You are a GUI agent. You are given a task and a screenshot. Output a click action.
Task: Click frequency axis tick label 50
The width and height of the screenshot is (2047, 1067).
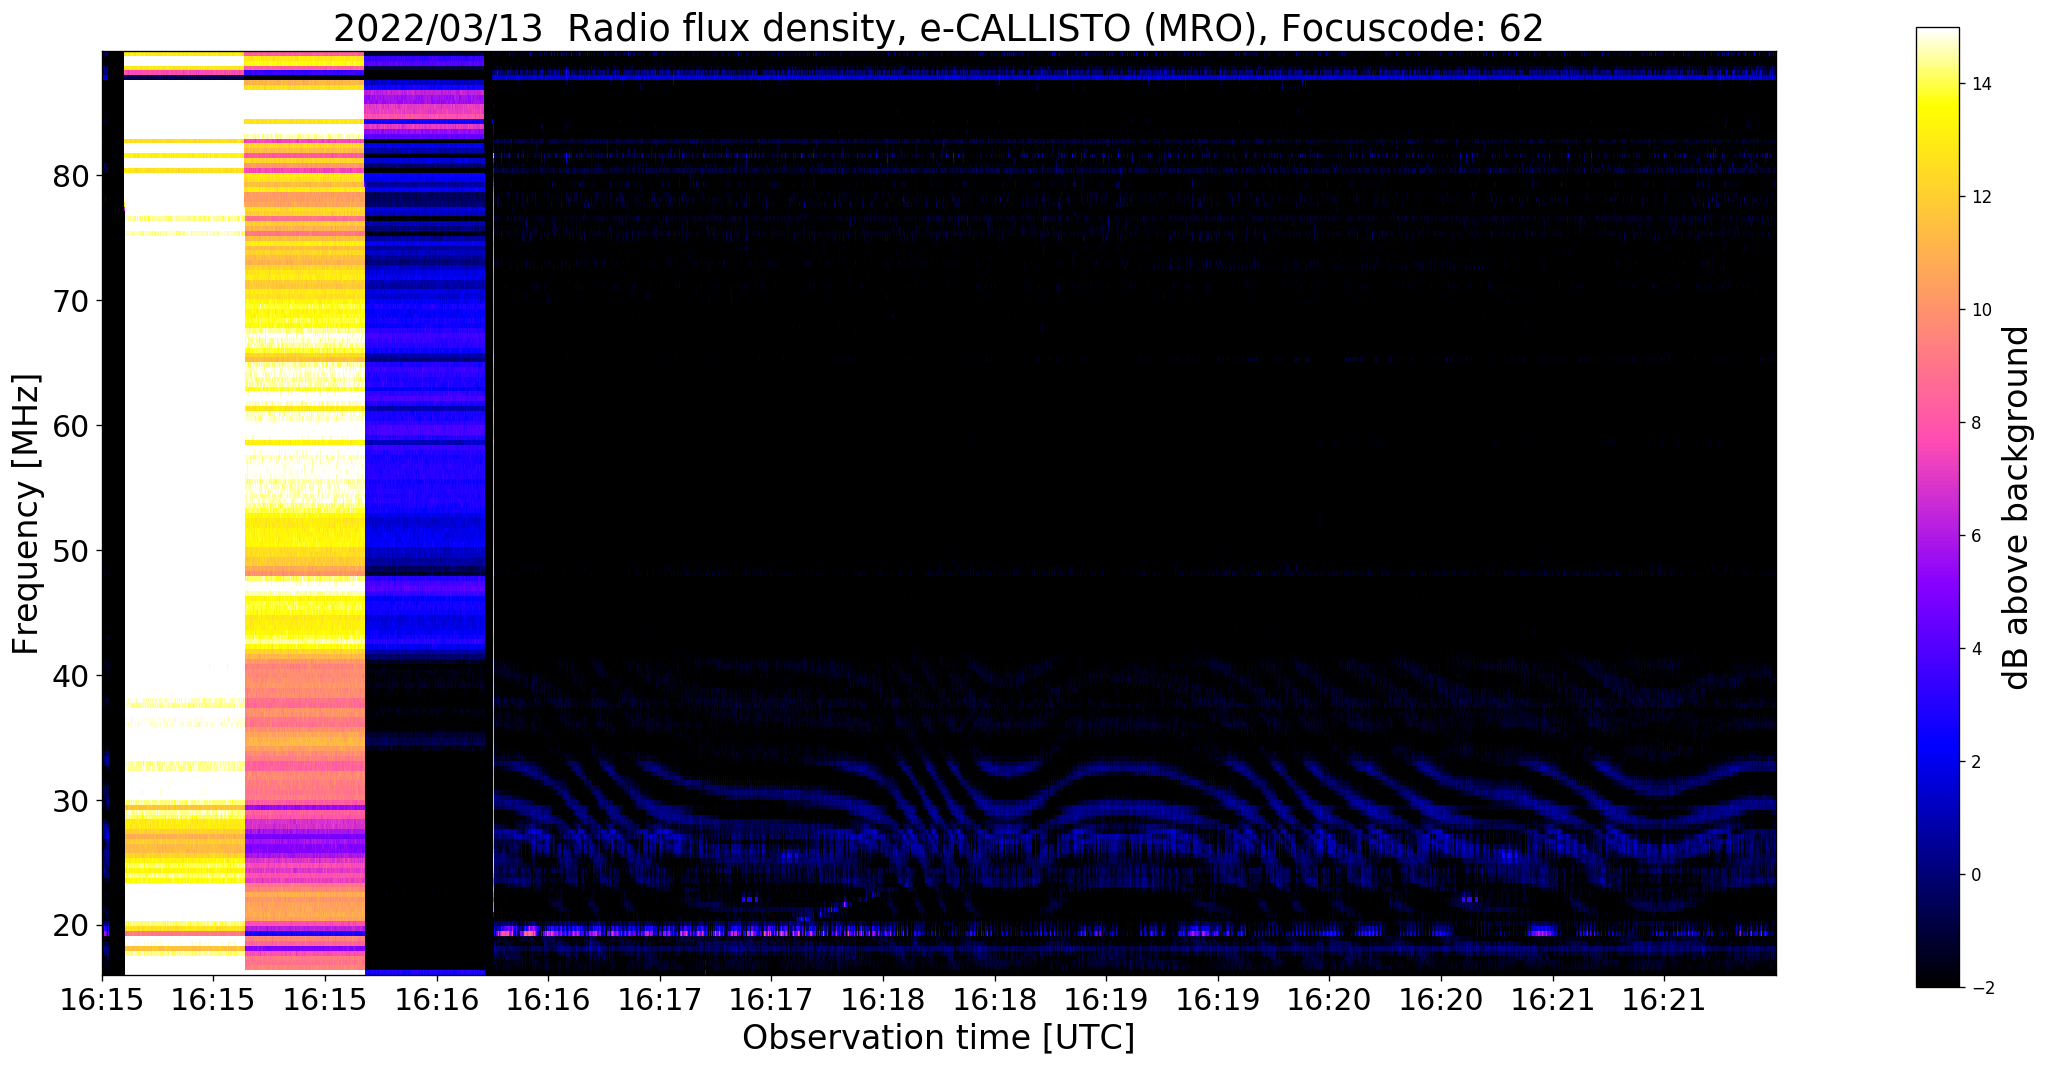click(x=72, y=551)
